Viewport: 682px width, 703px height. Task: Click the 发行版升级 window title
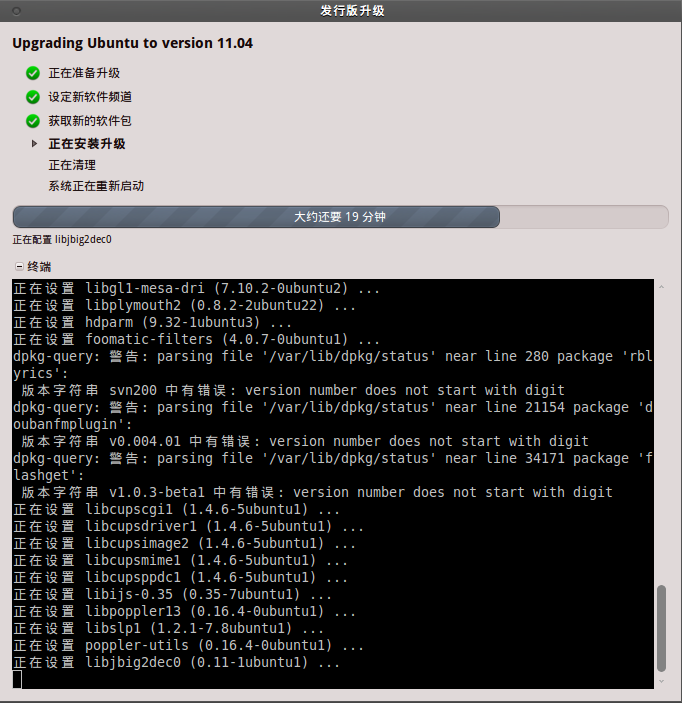coord(352,10)
